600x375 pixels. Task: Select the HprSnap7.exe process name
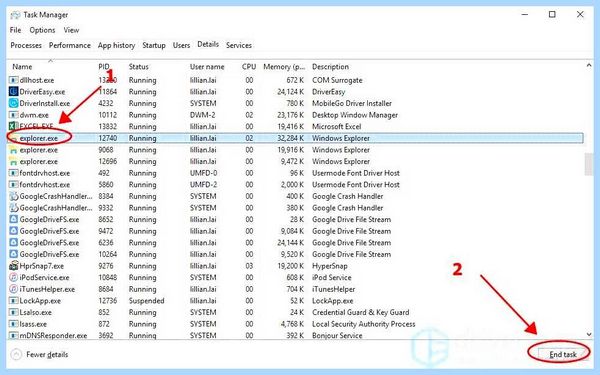(42, 266)
